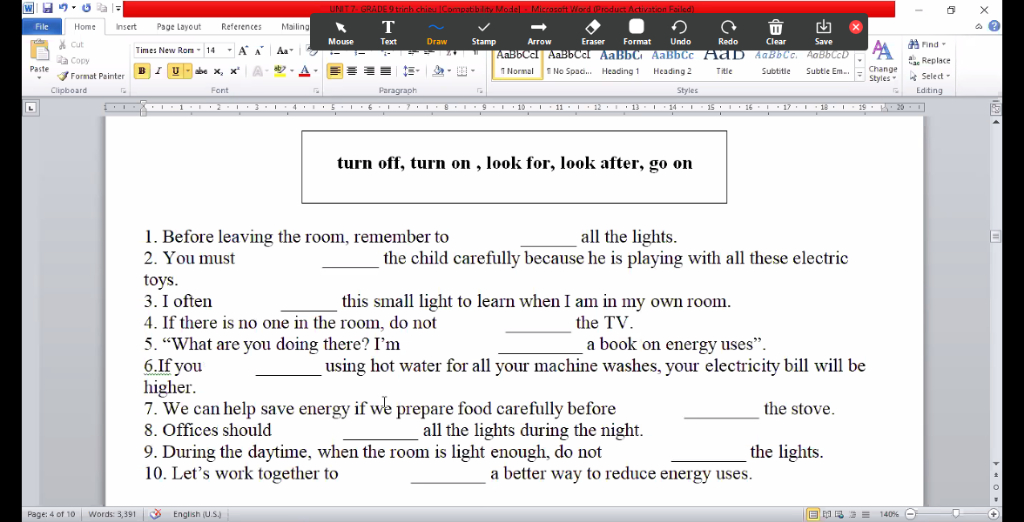Undo typing in Quick Access Toolbar
The image size is (1024, 522).
point(63,8)
